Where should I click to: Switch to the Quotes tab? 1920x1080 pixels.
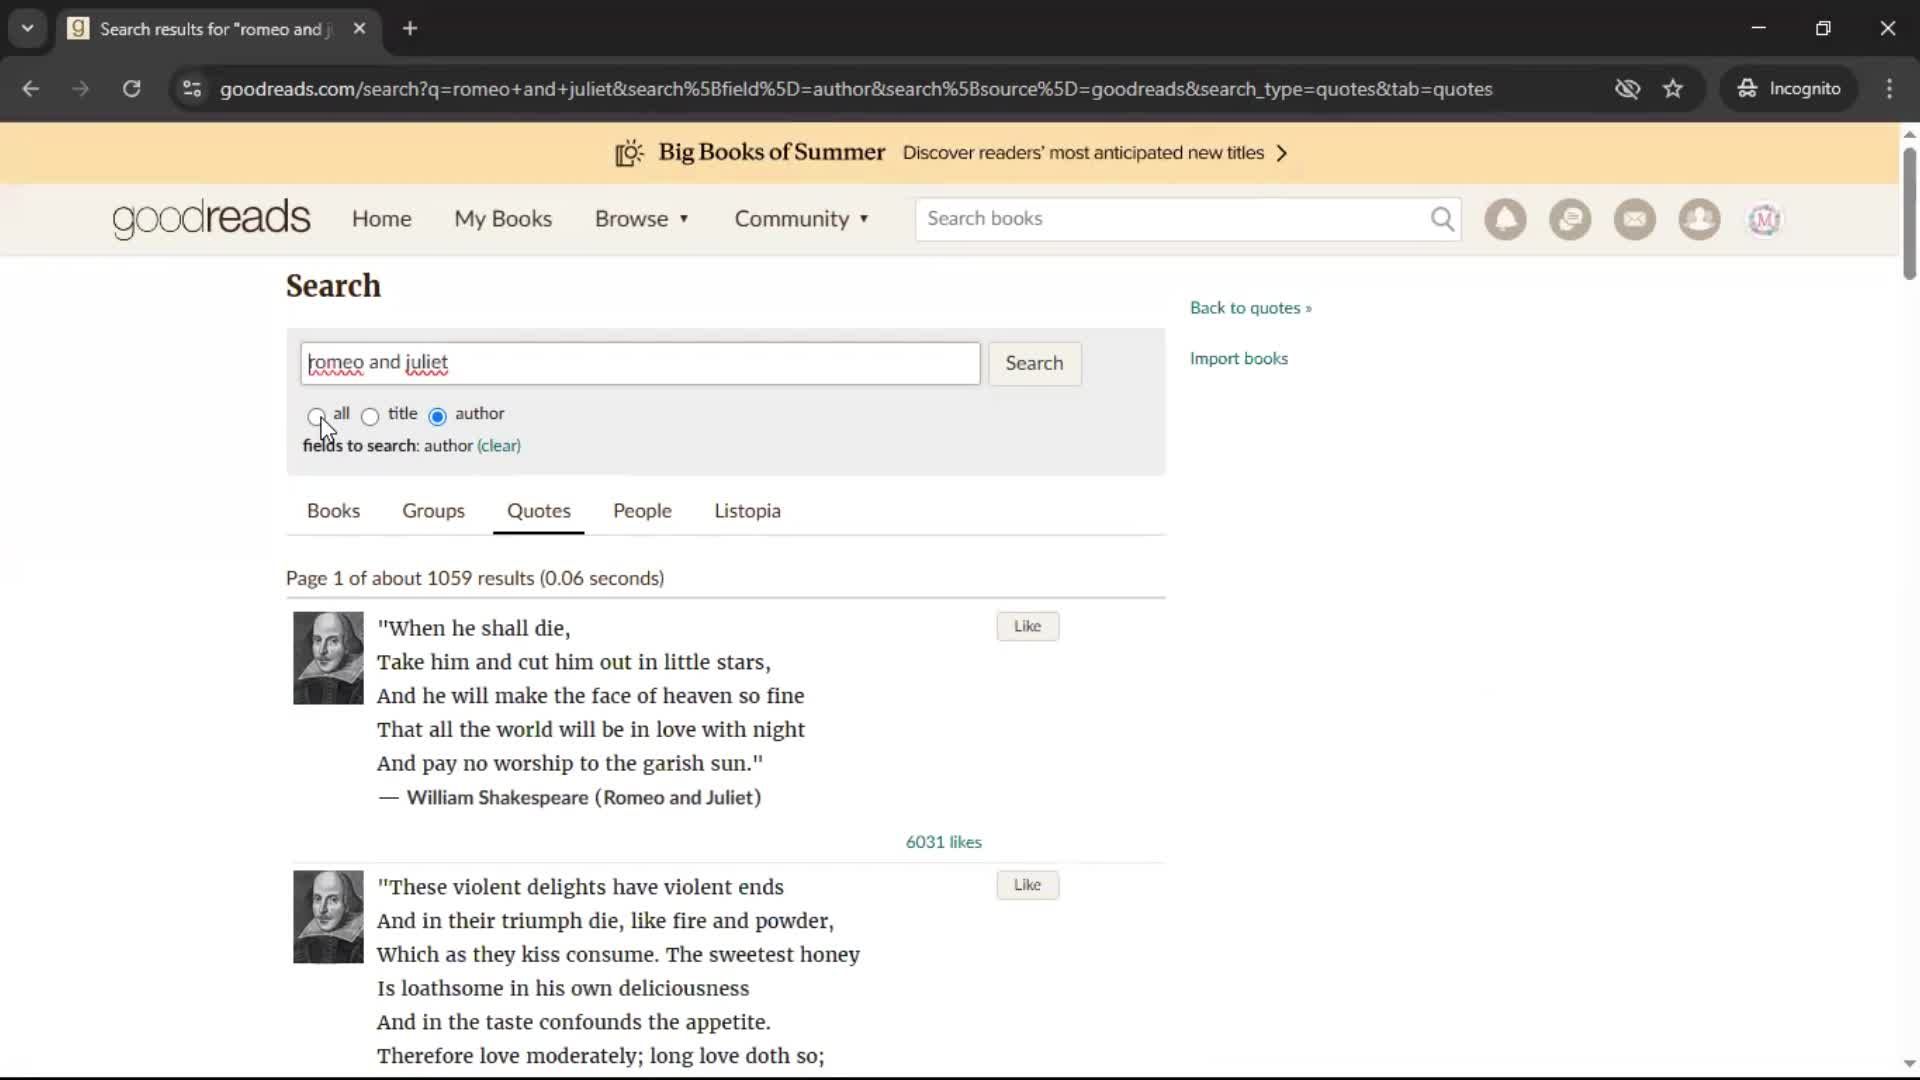pyautogui.click(x=539, y=511)
